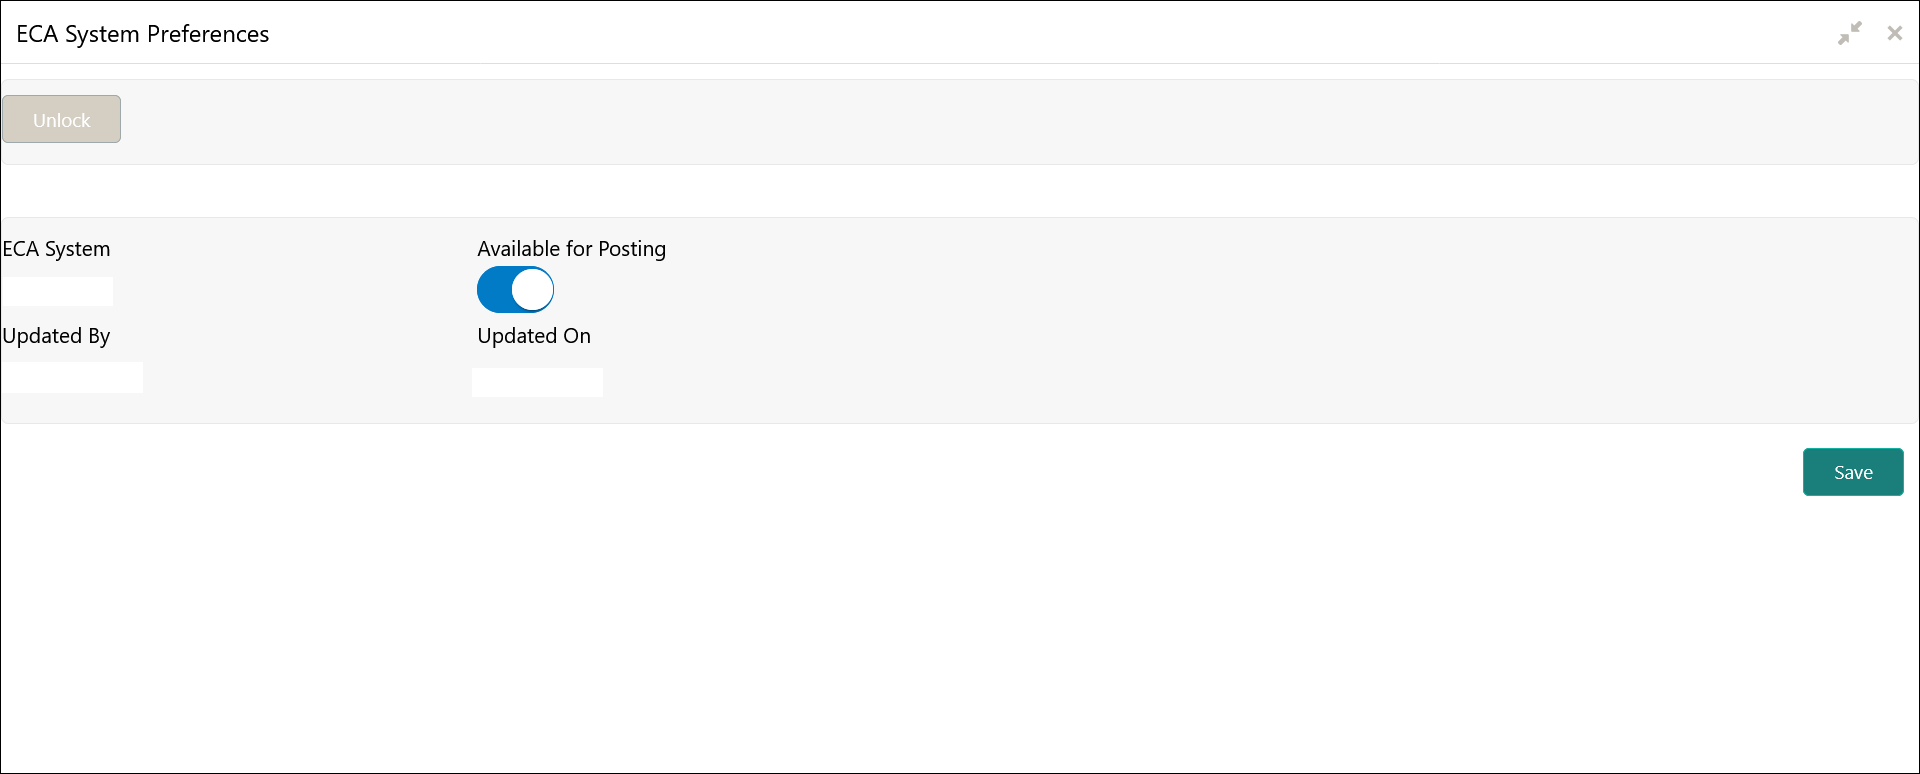Click the Updated On label
The height and width of the screenshot is (774, 1920).
534,336
